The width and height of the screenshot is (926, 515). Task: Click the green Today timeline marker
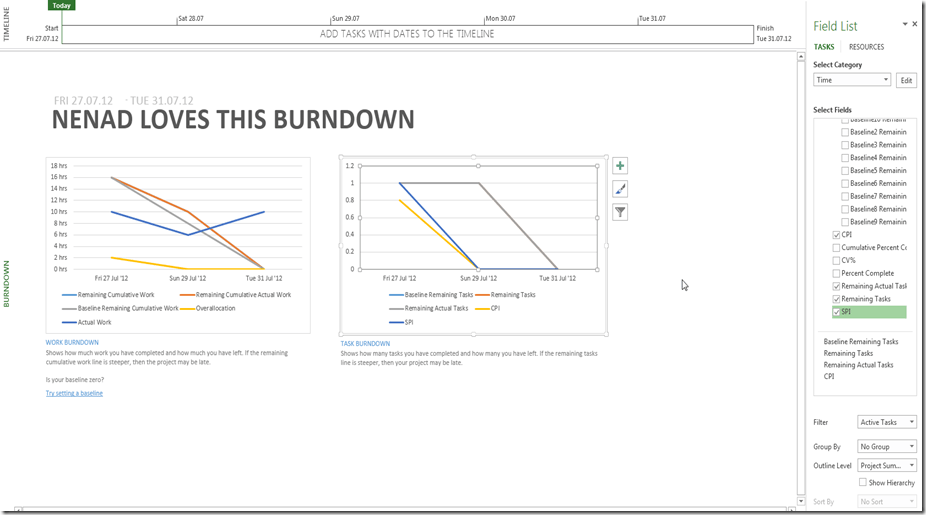[x=61, y=5]
